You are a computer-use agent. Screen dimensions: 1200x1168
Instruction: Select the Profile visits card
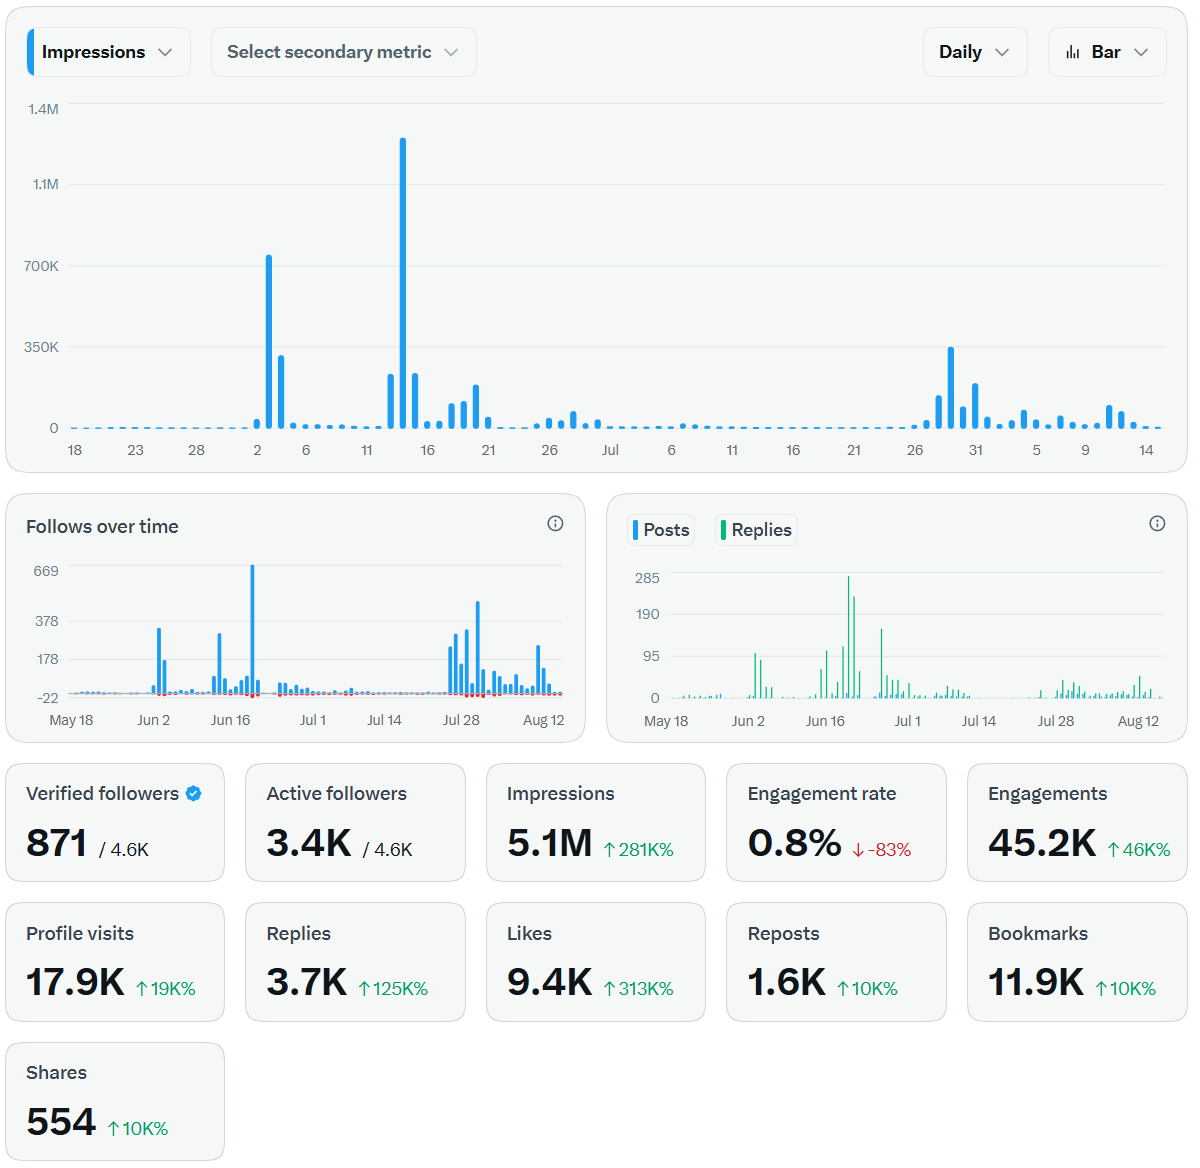115,962
